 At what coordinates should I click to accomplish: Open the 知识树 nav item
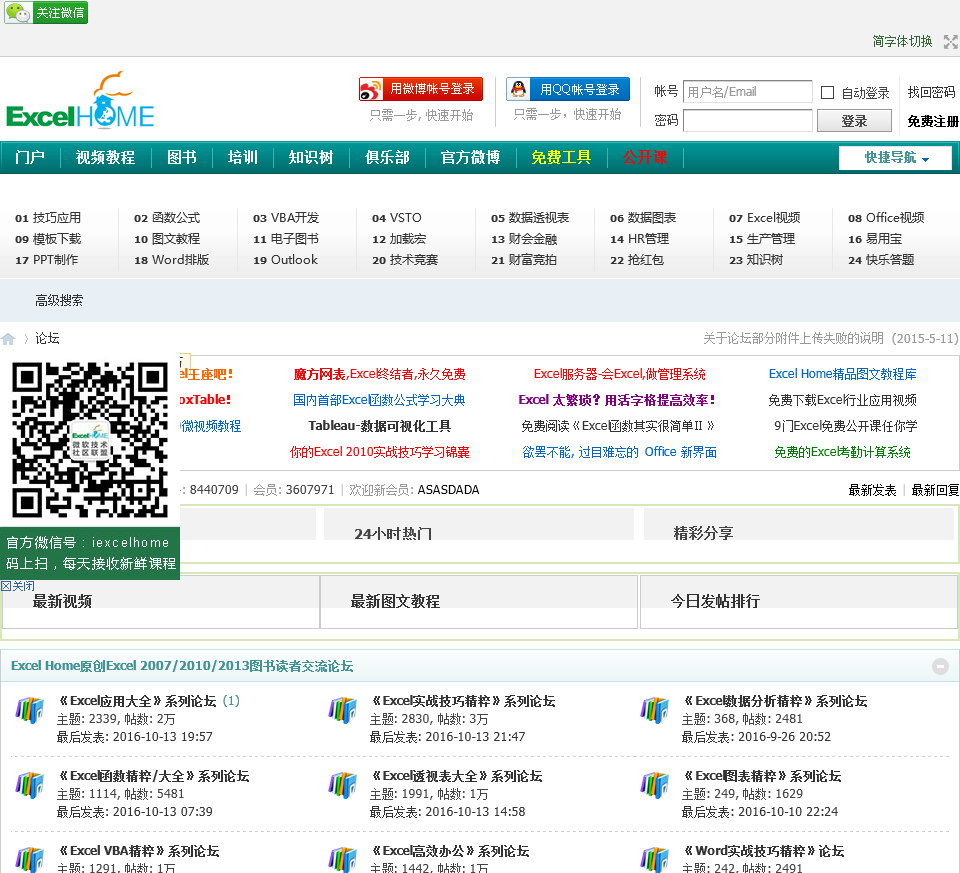tap(311, 157)
